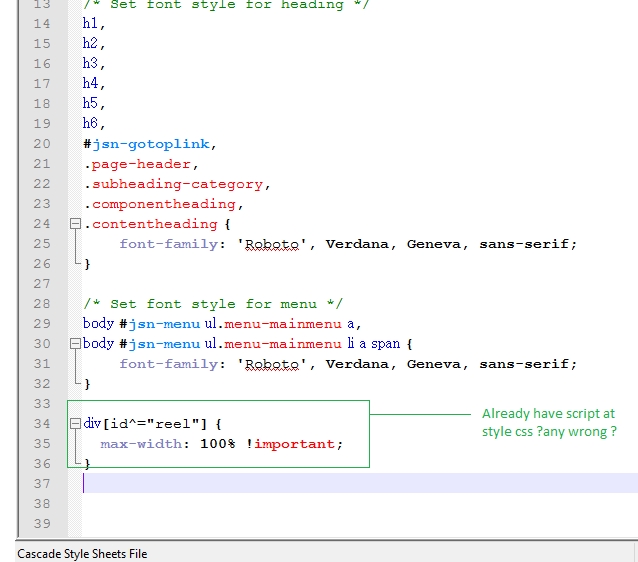Collapse the div[id^="reel"] rule fold marker
The image size is (638, 562).
pos(75,424)
